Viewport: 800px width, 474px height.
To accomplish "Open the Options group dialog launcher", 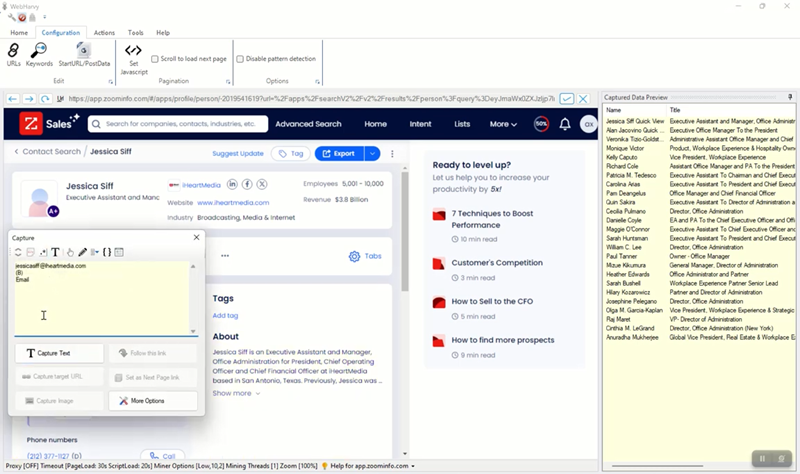I will point(317,82).
